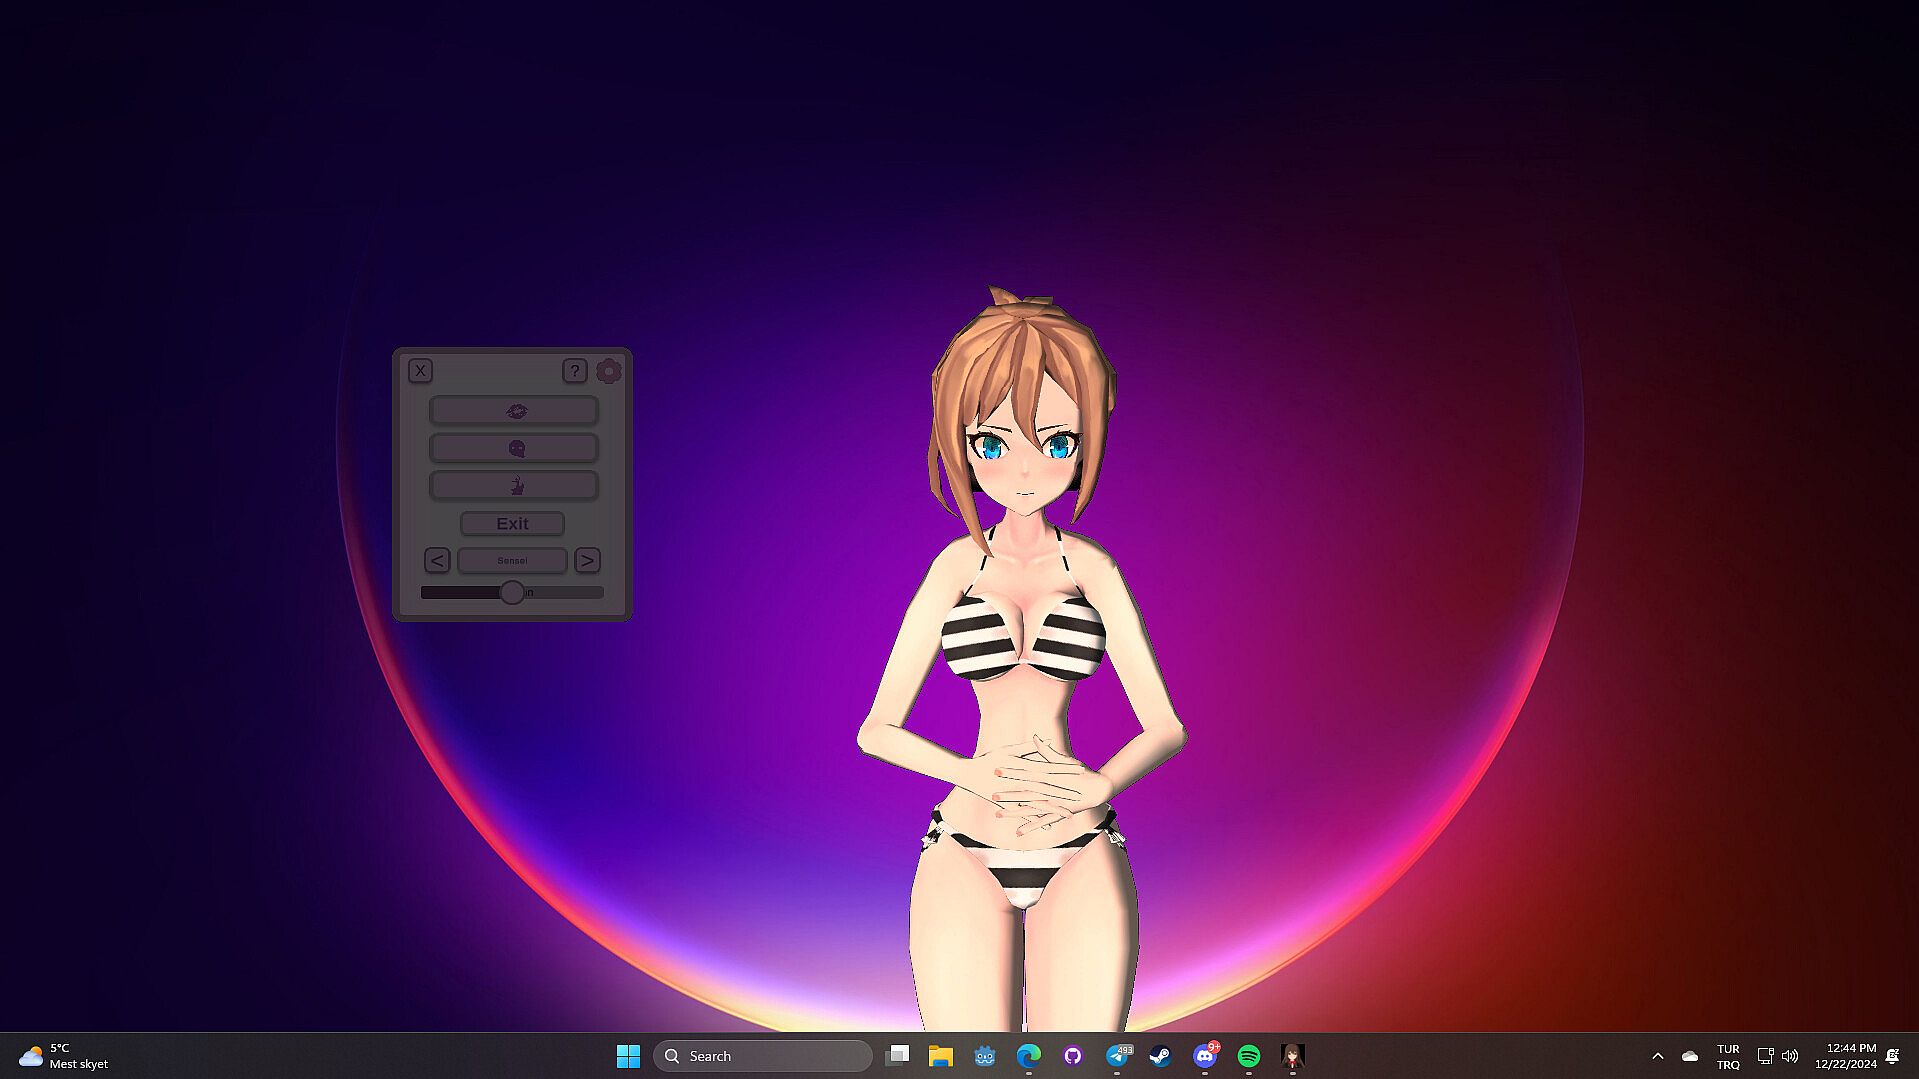Open Telegram from the taskbar
Viewport: 1919px width, 1079px height.
tap(1117, 1056)
